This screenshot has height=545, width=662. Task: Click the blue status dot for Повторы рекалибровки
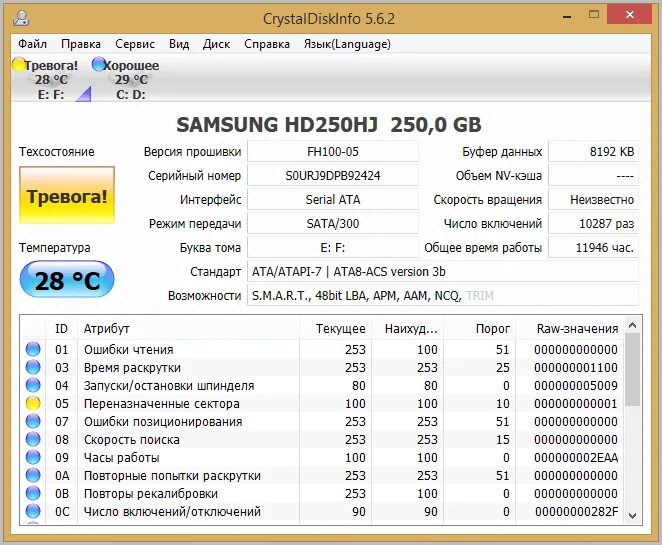pos(33,493)
